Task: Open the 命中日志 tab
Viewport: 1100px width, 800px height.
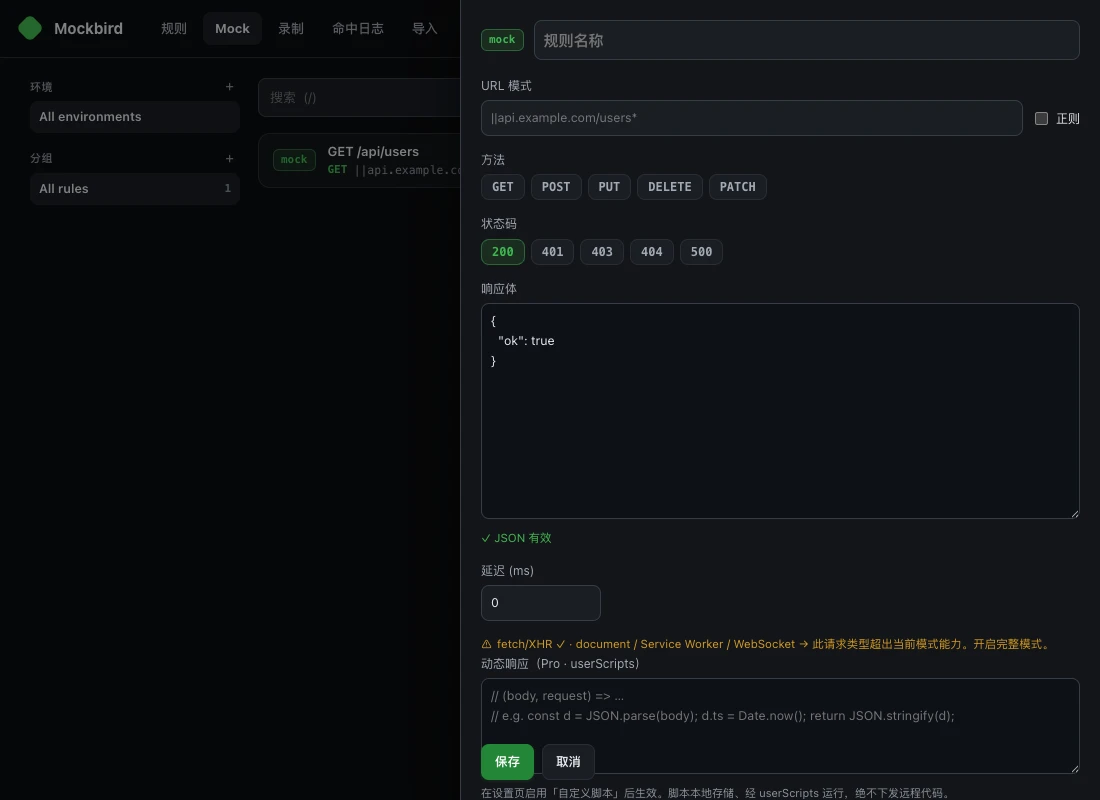Action: 358,28
